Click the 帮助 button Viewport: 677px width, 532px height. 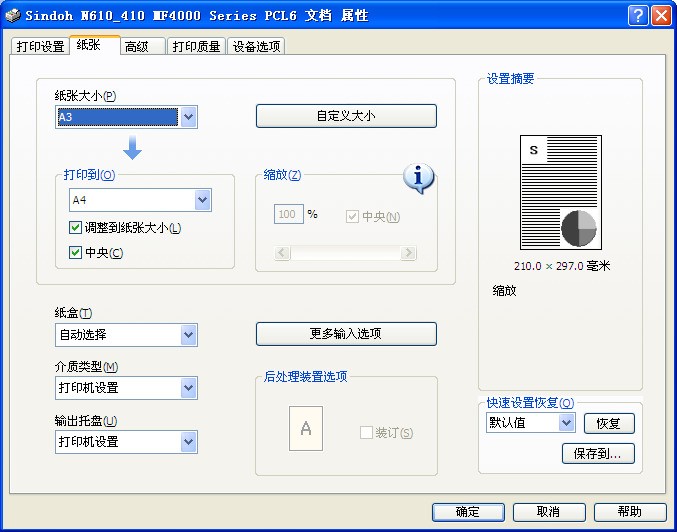tap(630, 512)
